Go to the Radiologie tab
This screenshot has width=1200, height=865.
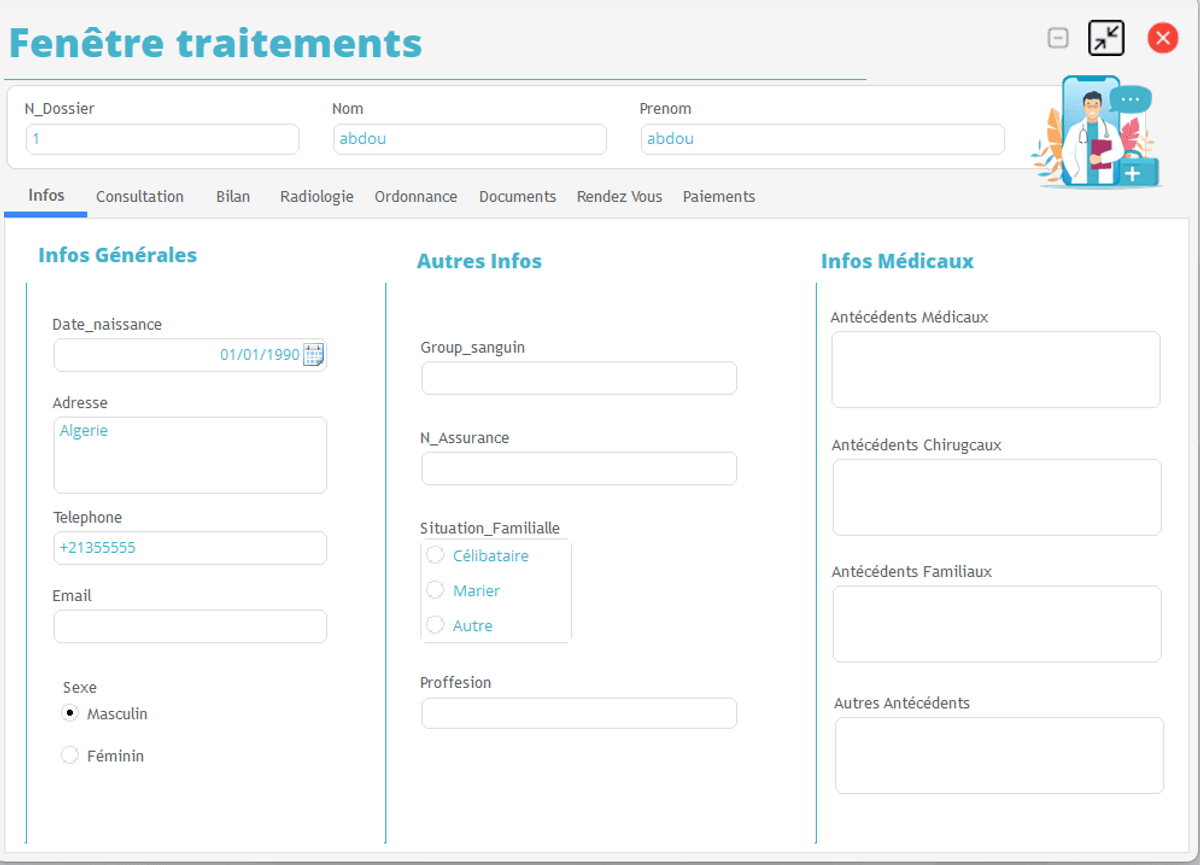point(316,197)
